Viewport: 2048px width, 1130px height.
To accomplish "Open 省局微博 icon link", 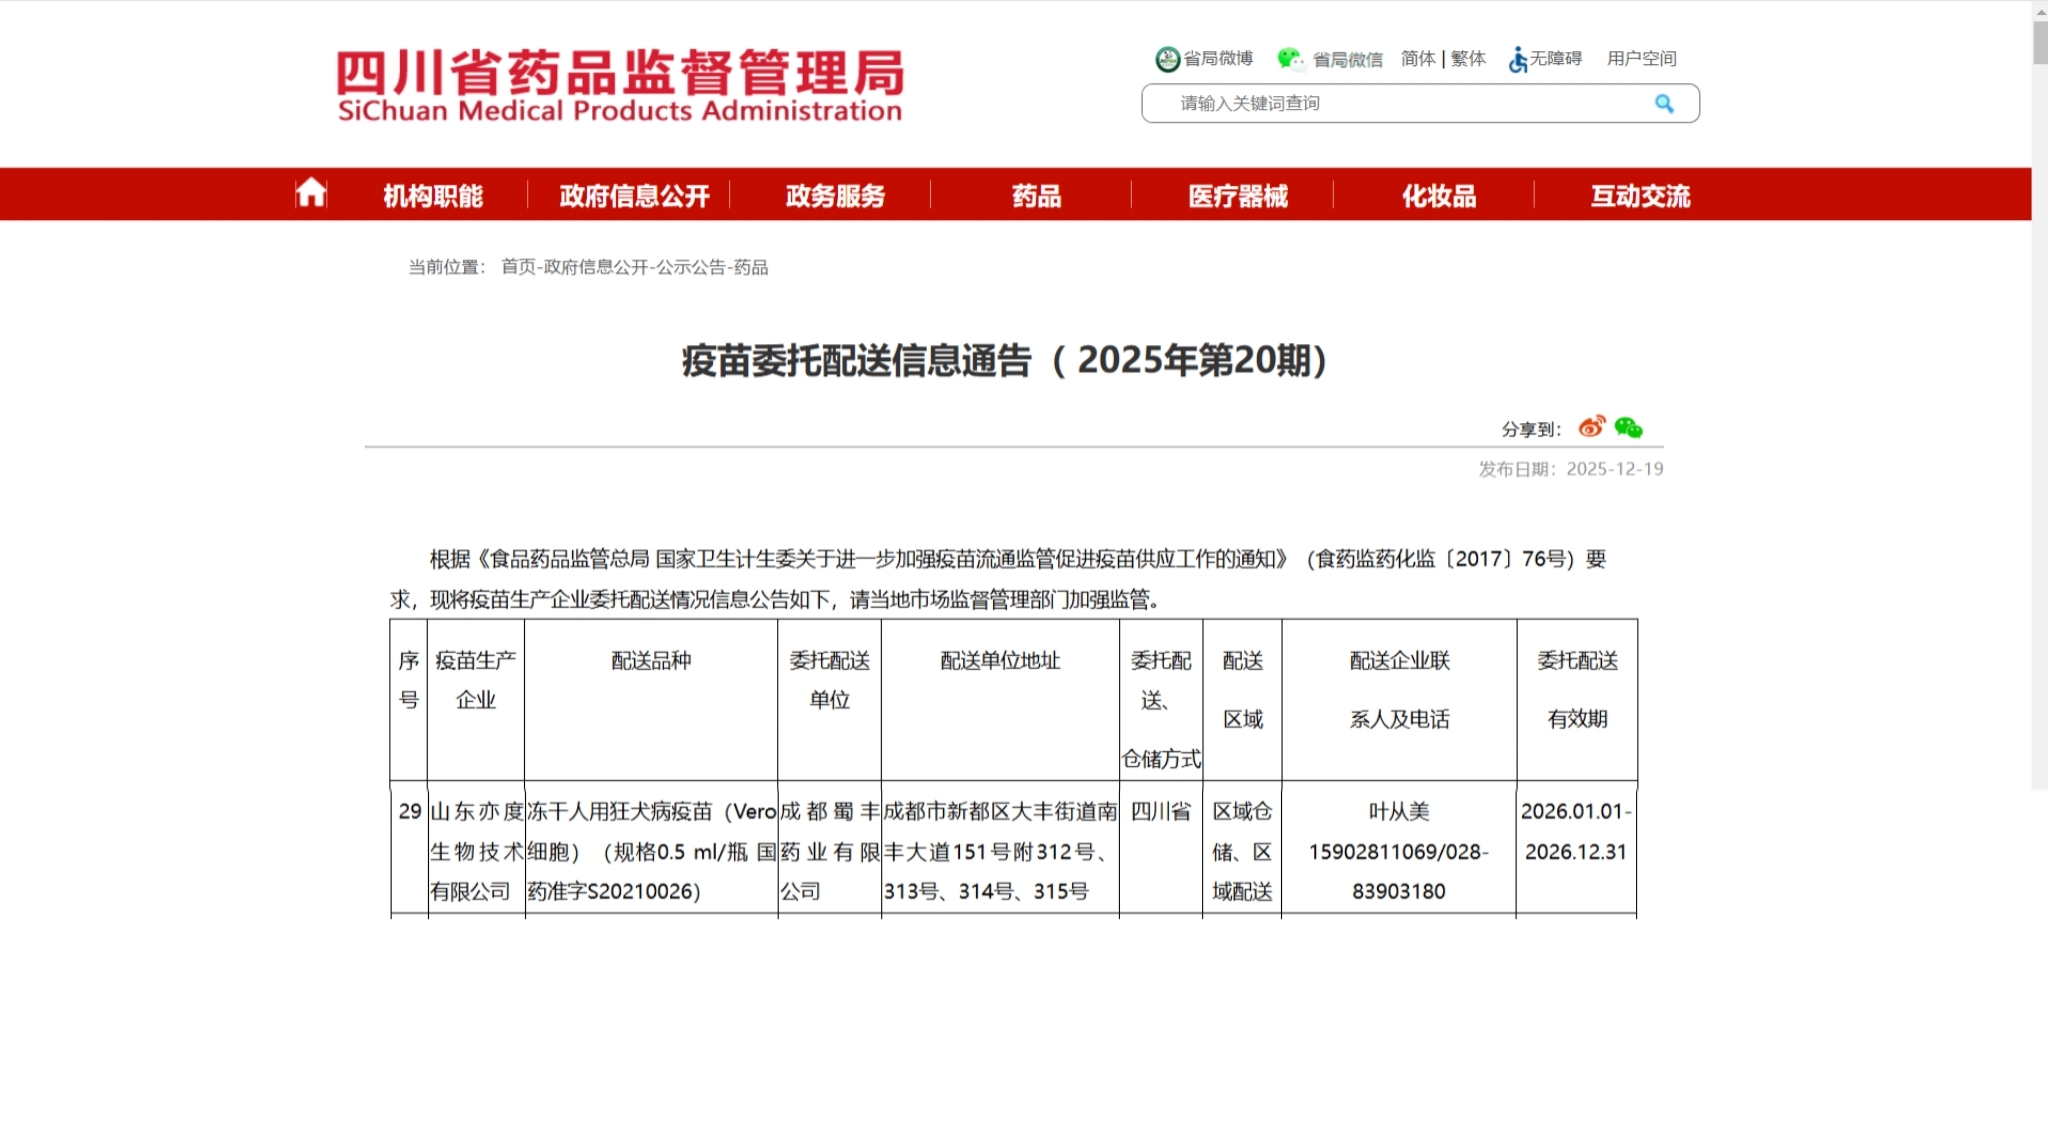I will click(x=1167, y=59).
